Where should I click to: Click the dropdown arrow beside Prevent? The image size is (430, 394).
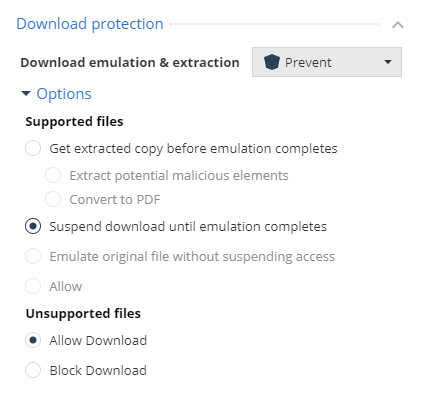coord(387,62)
